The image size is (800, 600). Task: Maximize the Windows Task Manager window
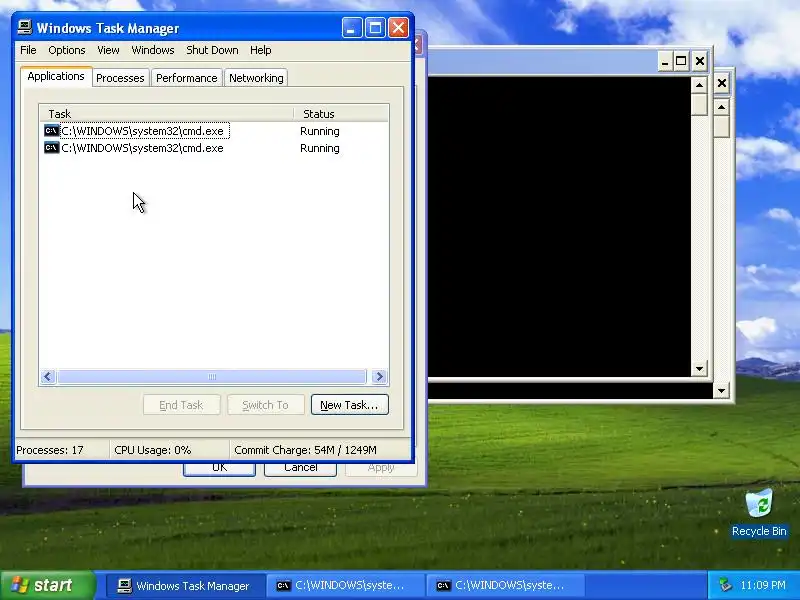point(375,28)
